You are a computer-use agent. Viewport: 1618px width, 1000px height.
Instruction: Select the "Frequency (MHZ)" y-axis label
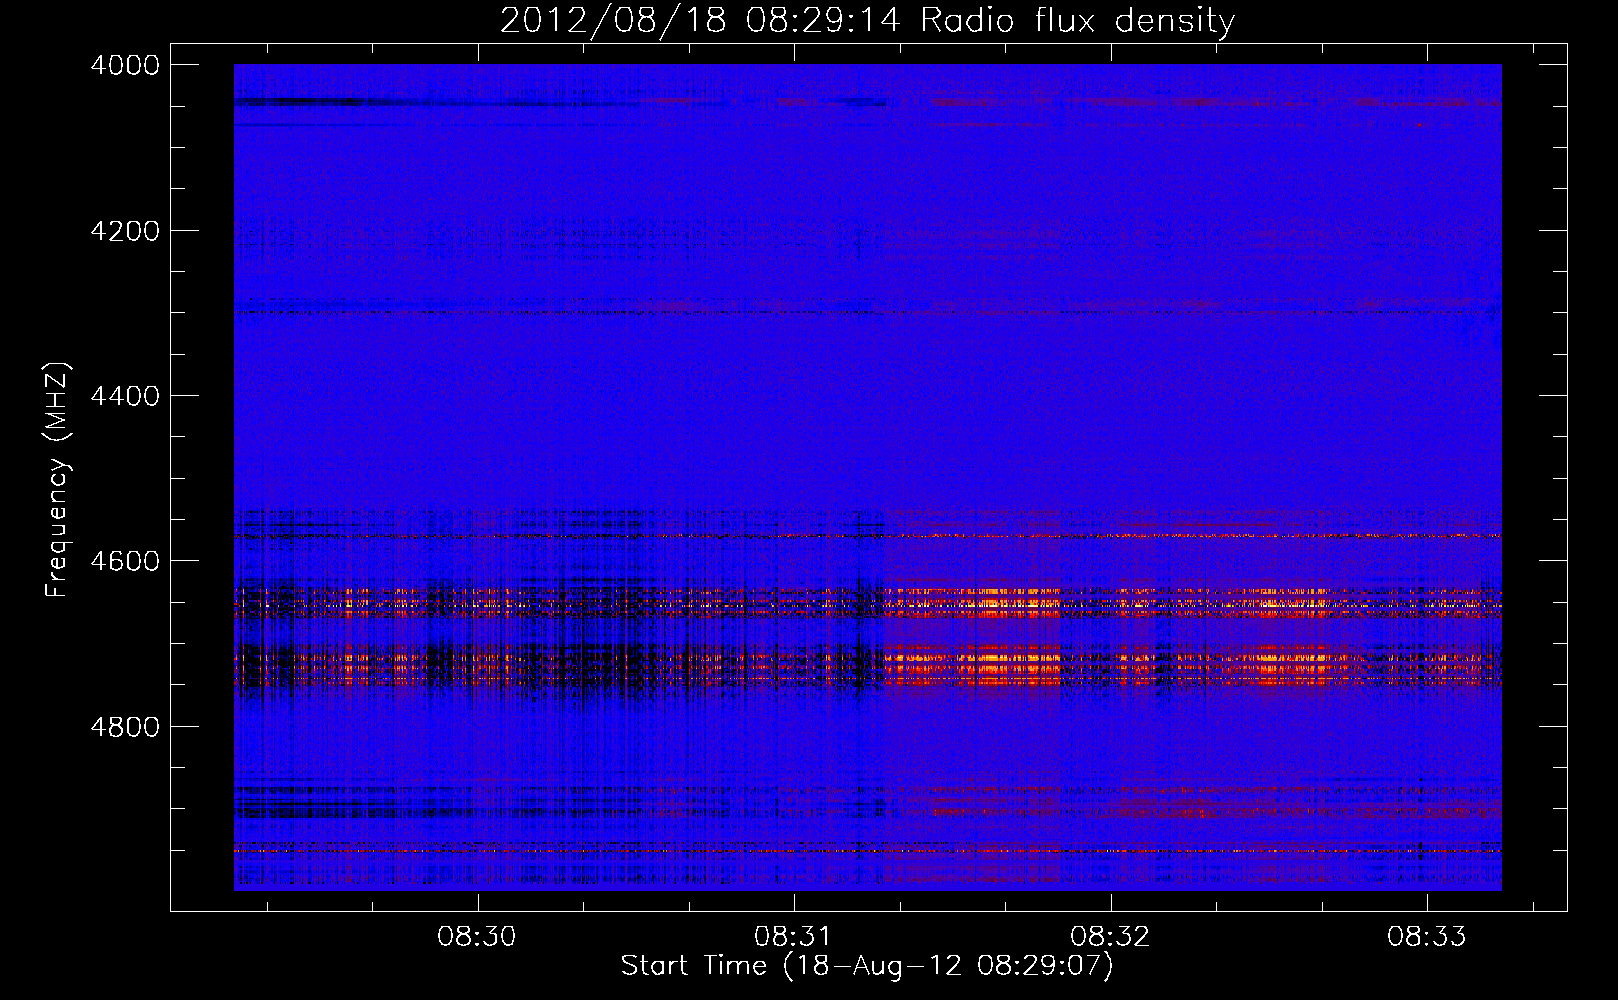pyautogui.click(x=58, y=480)
